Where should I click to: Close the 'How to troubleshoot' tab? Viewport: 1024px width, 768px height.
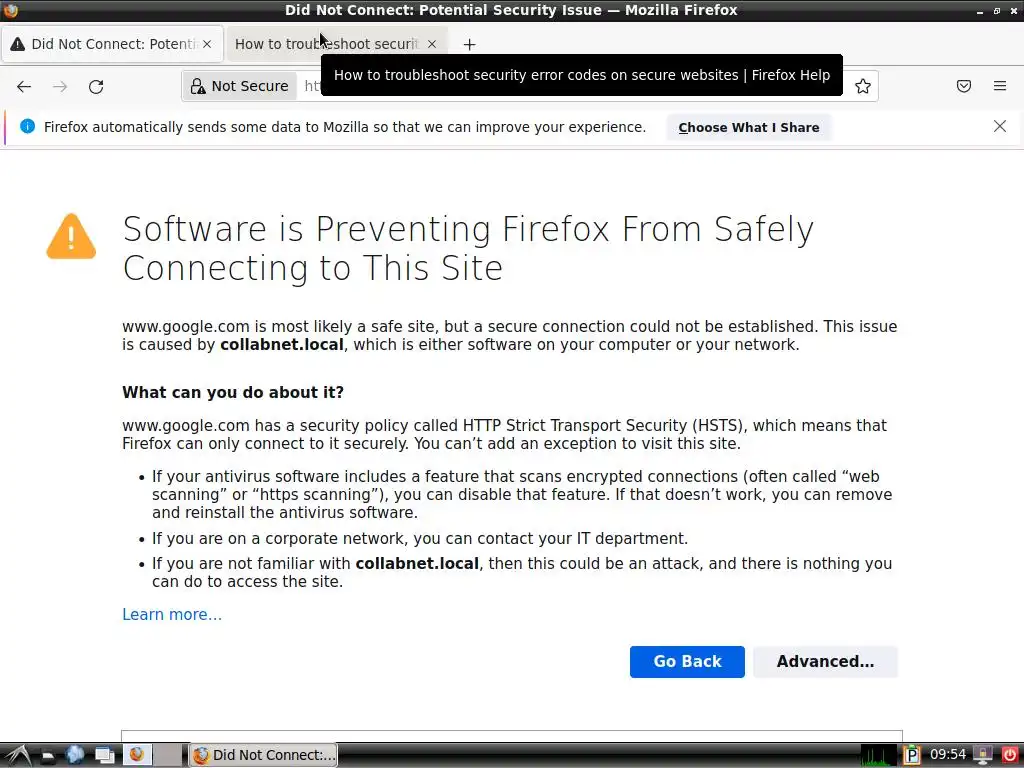point(432,44)
